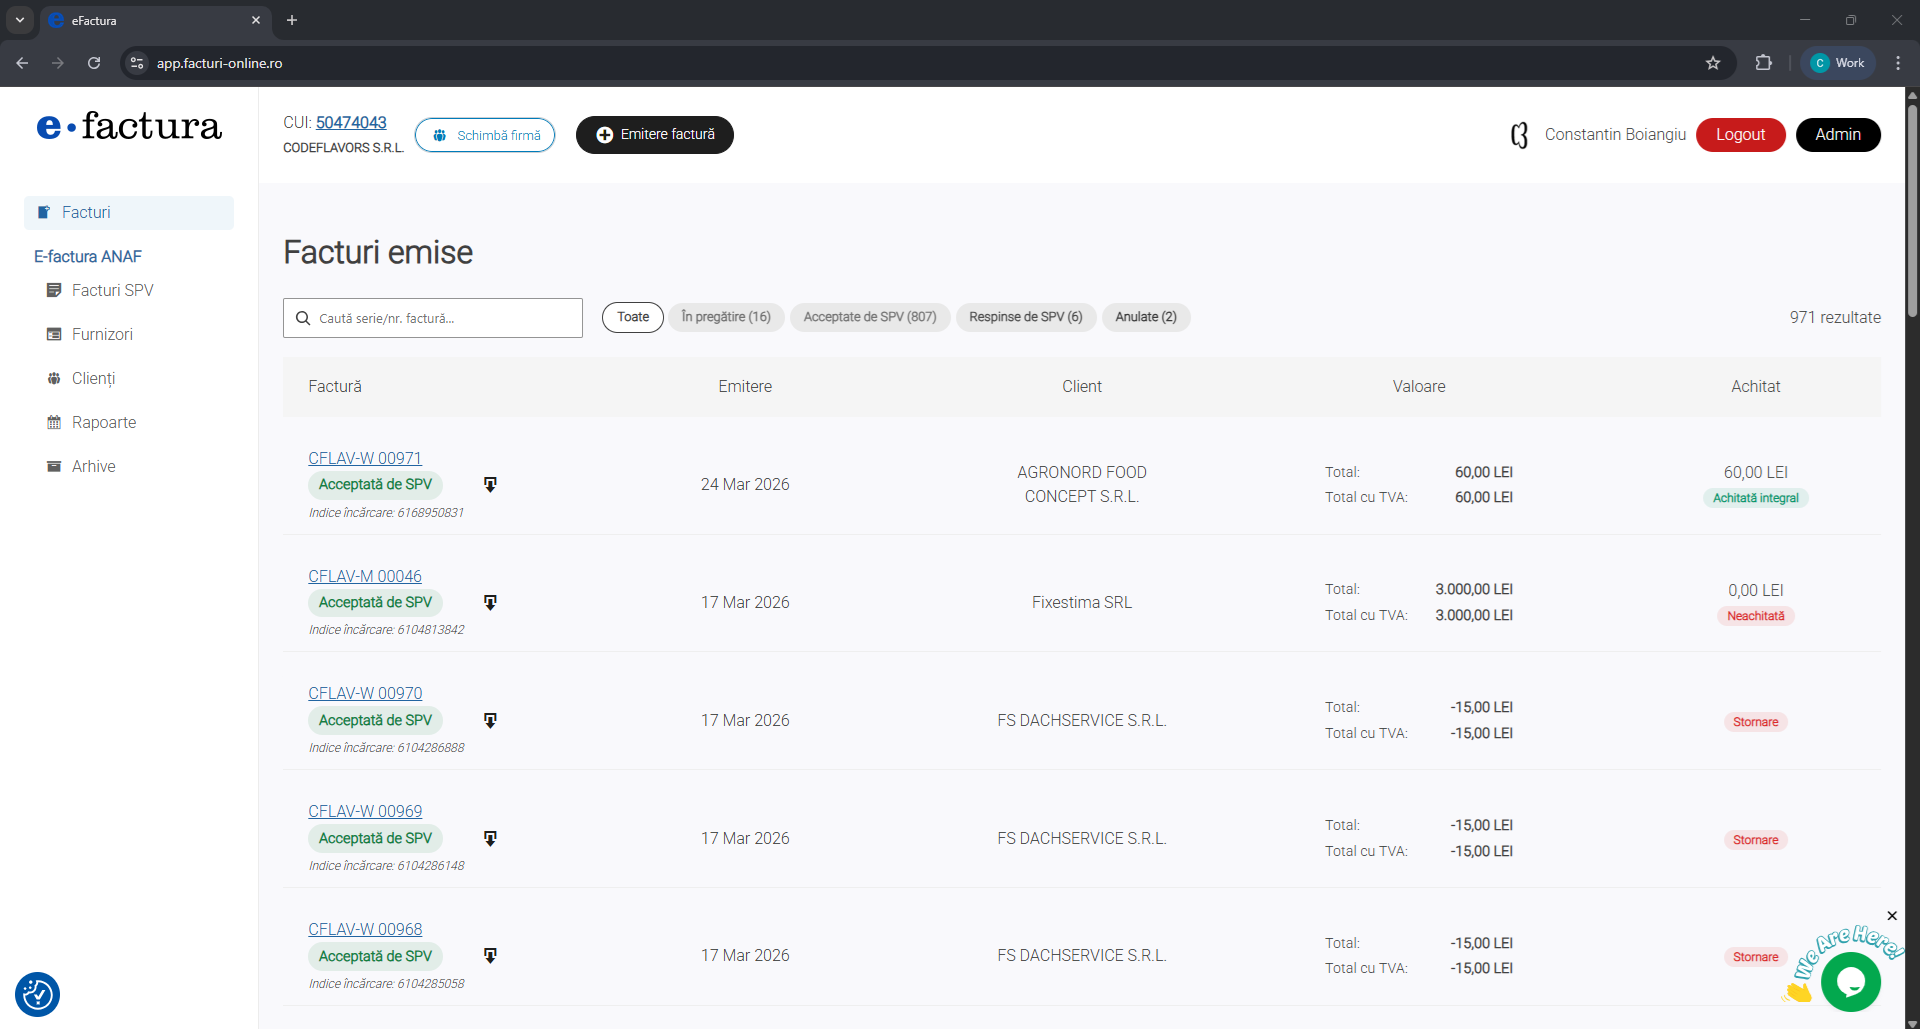Click the download icon for invoice CFLAV-W 00969
Image resolution: width=1920 pixels, height=1029 pixels.
tap(490, 838)
